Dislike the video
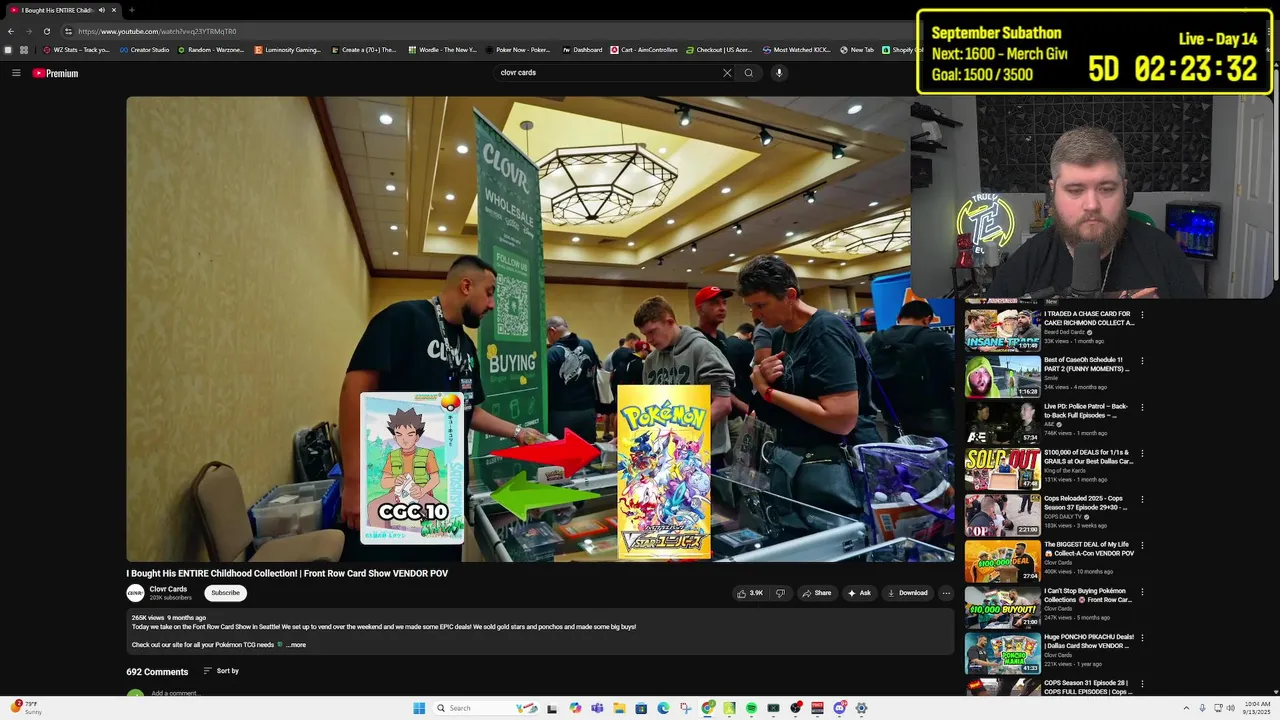The image size is (1280, 720). (x=780, y=593)
